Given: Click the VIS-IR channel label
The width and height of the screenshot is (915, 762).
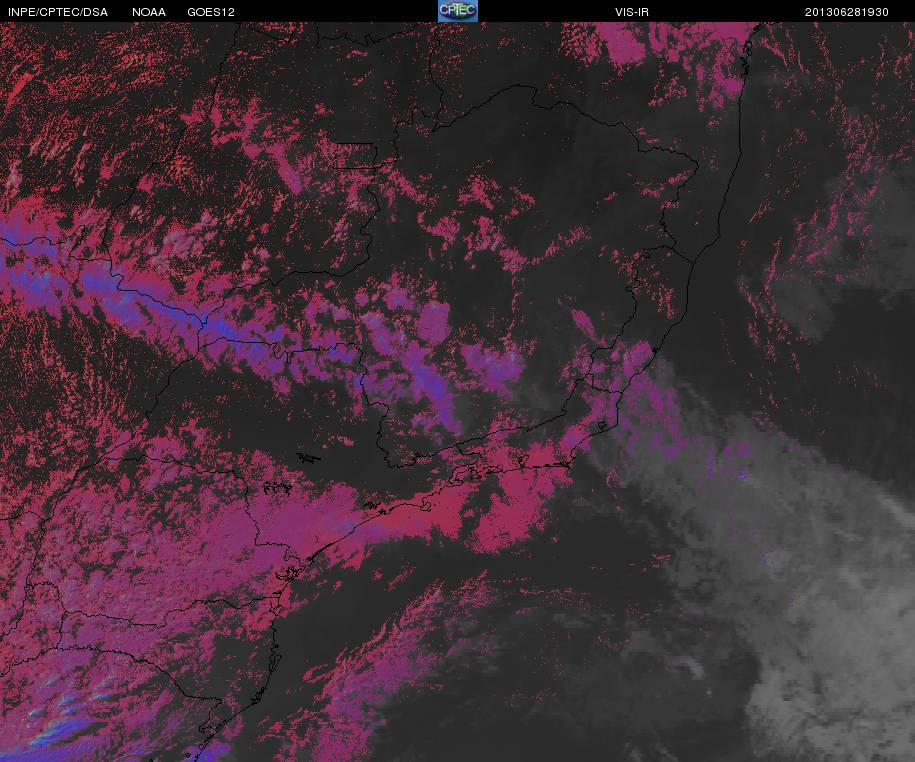Looking at the screenshot, I should [x=631, y=12].
